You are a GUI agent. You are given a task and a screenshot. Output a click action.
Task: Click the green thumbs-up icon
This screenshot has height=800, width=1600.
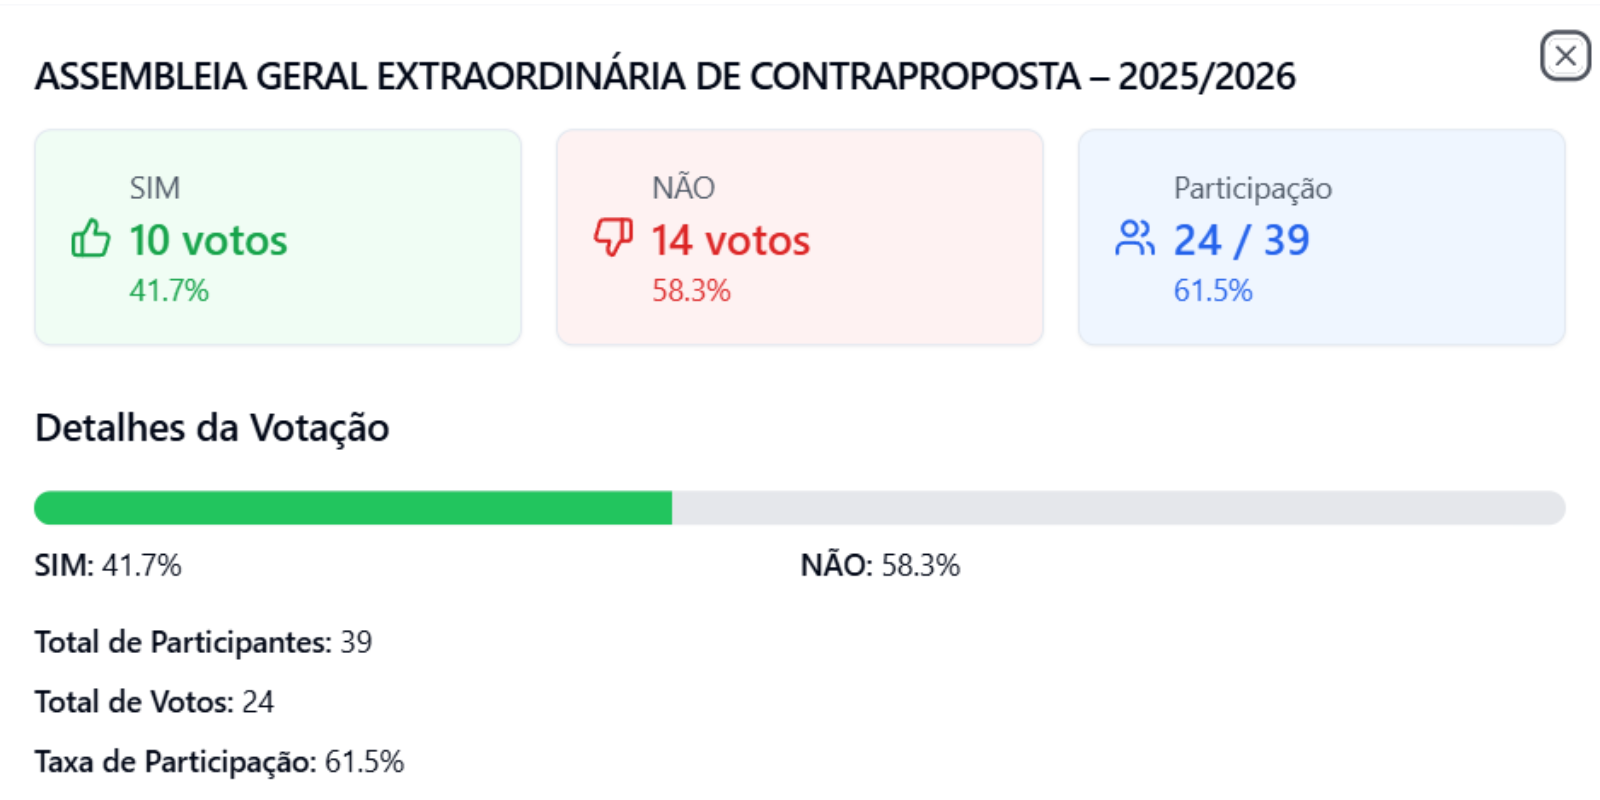91,238
